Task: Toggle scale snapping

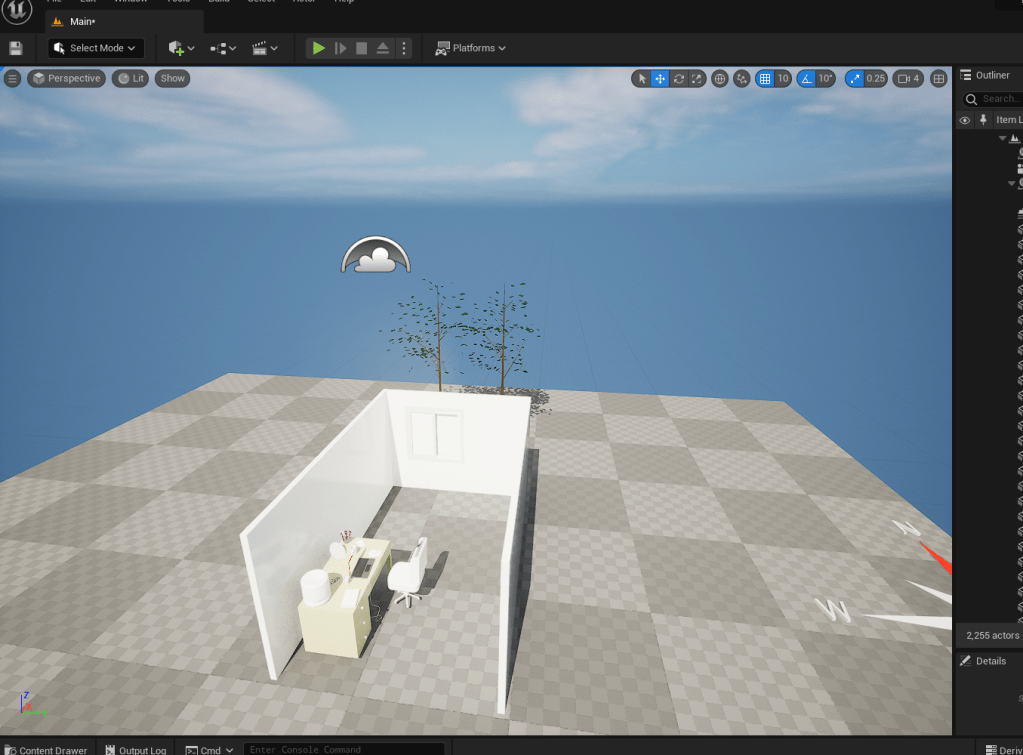Action: click(855, 79)
